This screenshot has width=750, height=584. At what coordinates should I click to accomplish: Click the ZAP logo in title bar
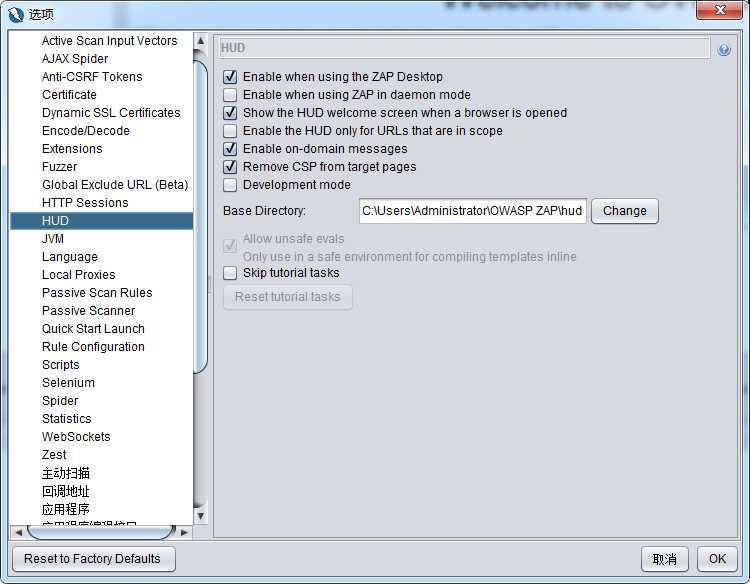click(x=16, y=14)
